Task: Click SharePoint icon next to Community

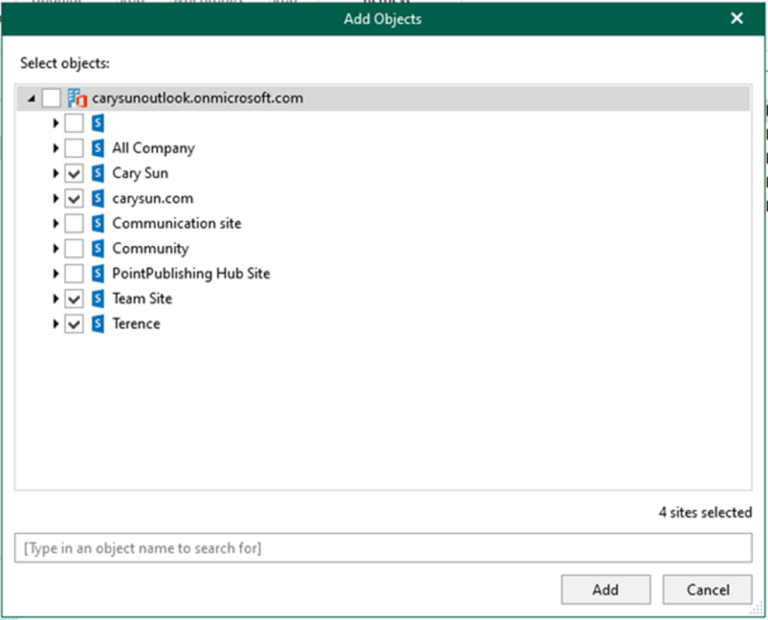Action: pos(98,248)
